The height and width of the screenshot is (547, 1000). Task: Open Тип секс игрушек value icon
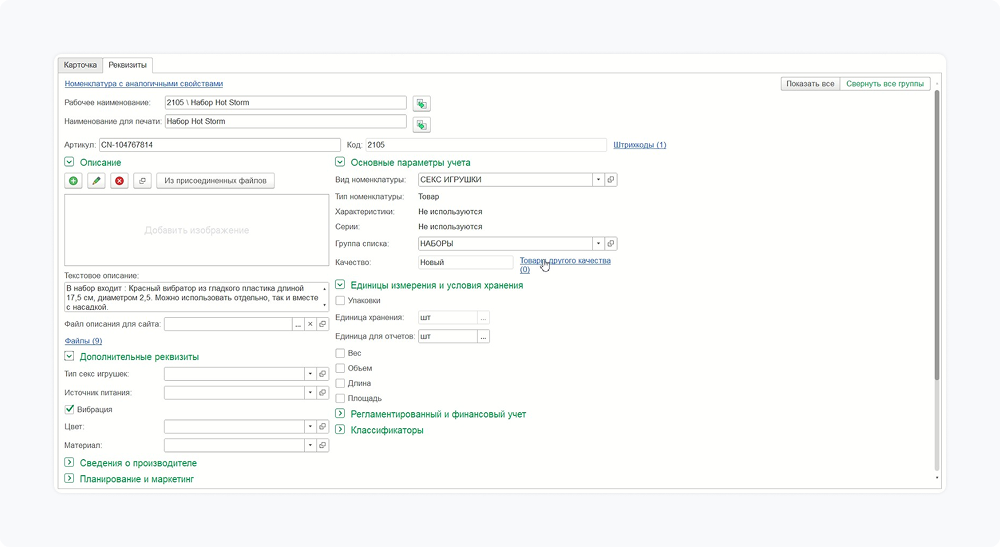323,374
